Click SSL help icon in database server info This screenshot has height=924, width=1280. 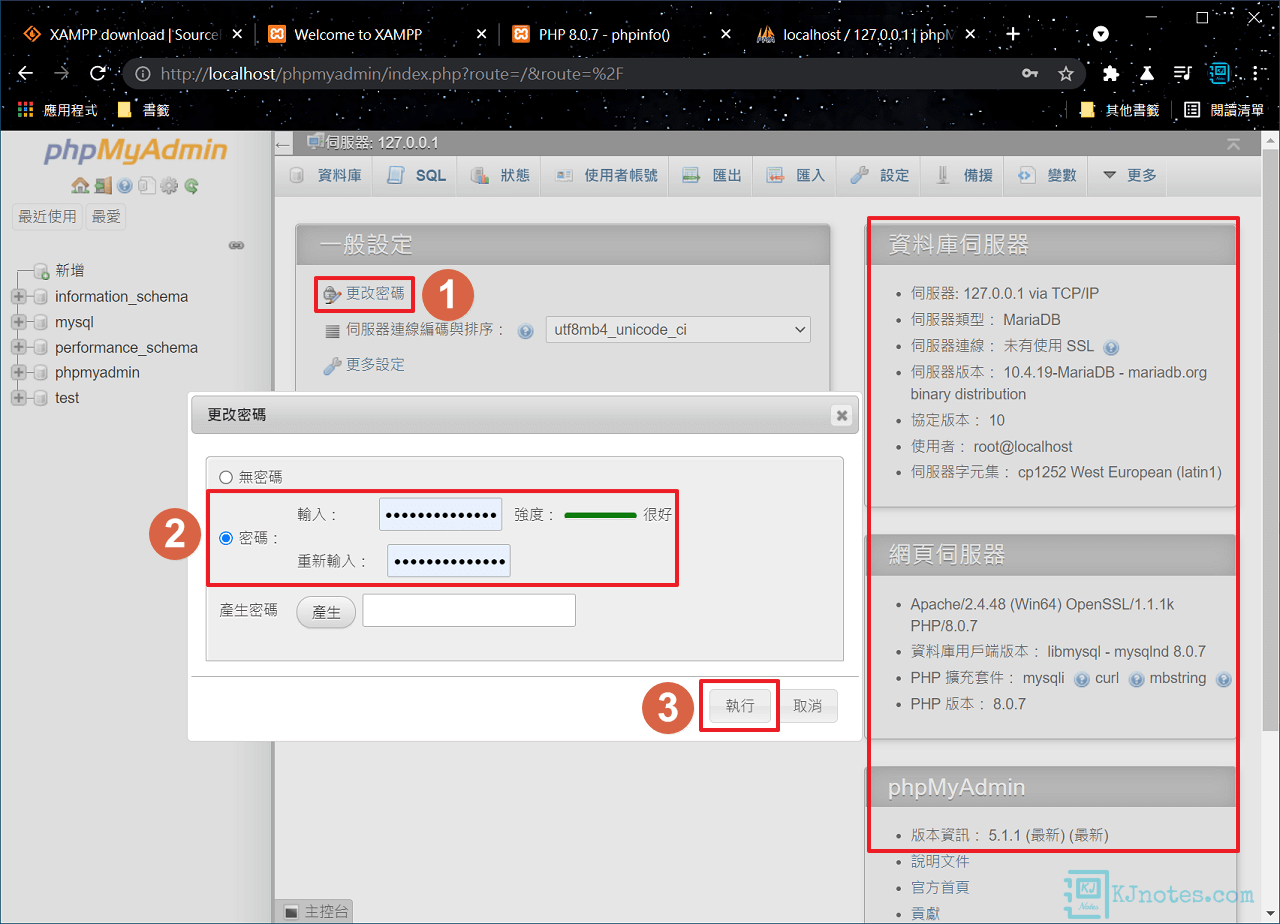1111,347
